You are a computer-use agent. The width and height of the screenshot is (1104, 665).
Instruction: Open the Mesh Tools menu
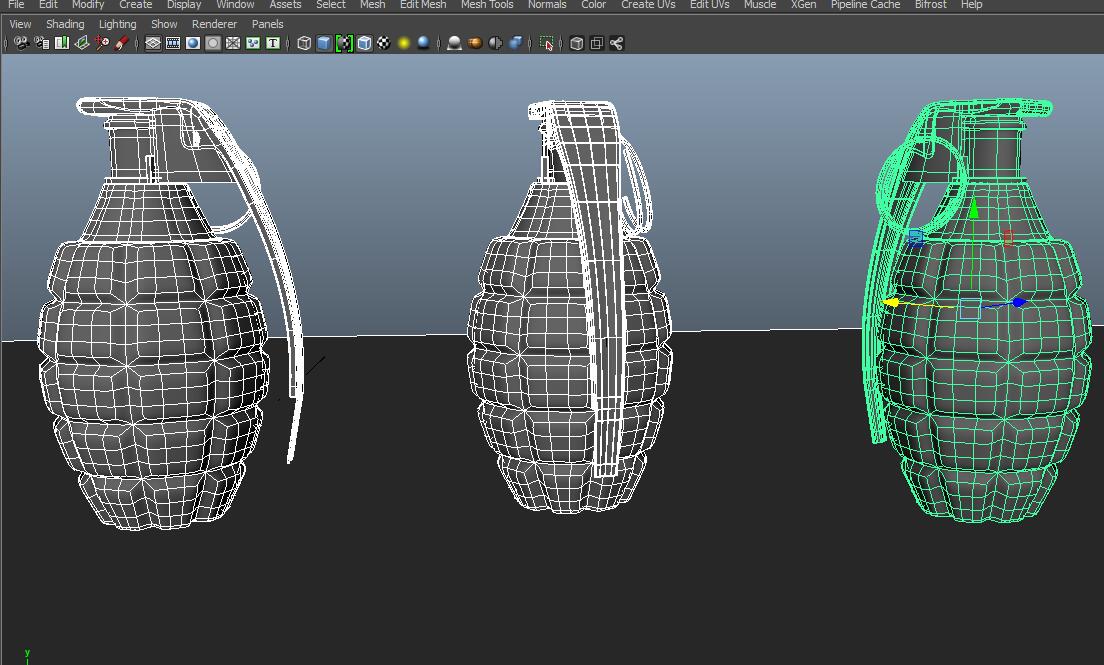pos(486,5)
